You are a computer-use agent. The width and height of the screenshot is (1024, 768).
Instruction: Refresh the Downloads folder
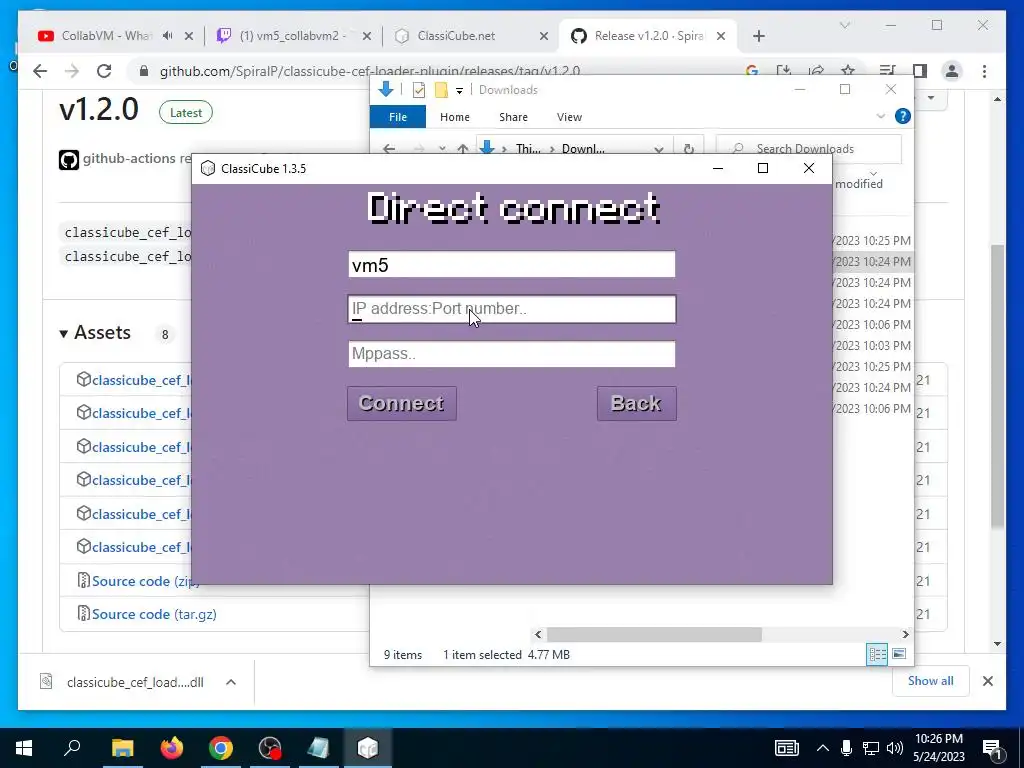pyautogui.click(x=688, y=149)
